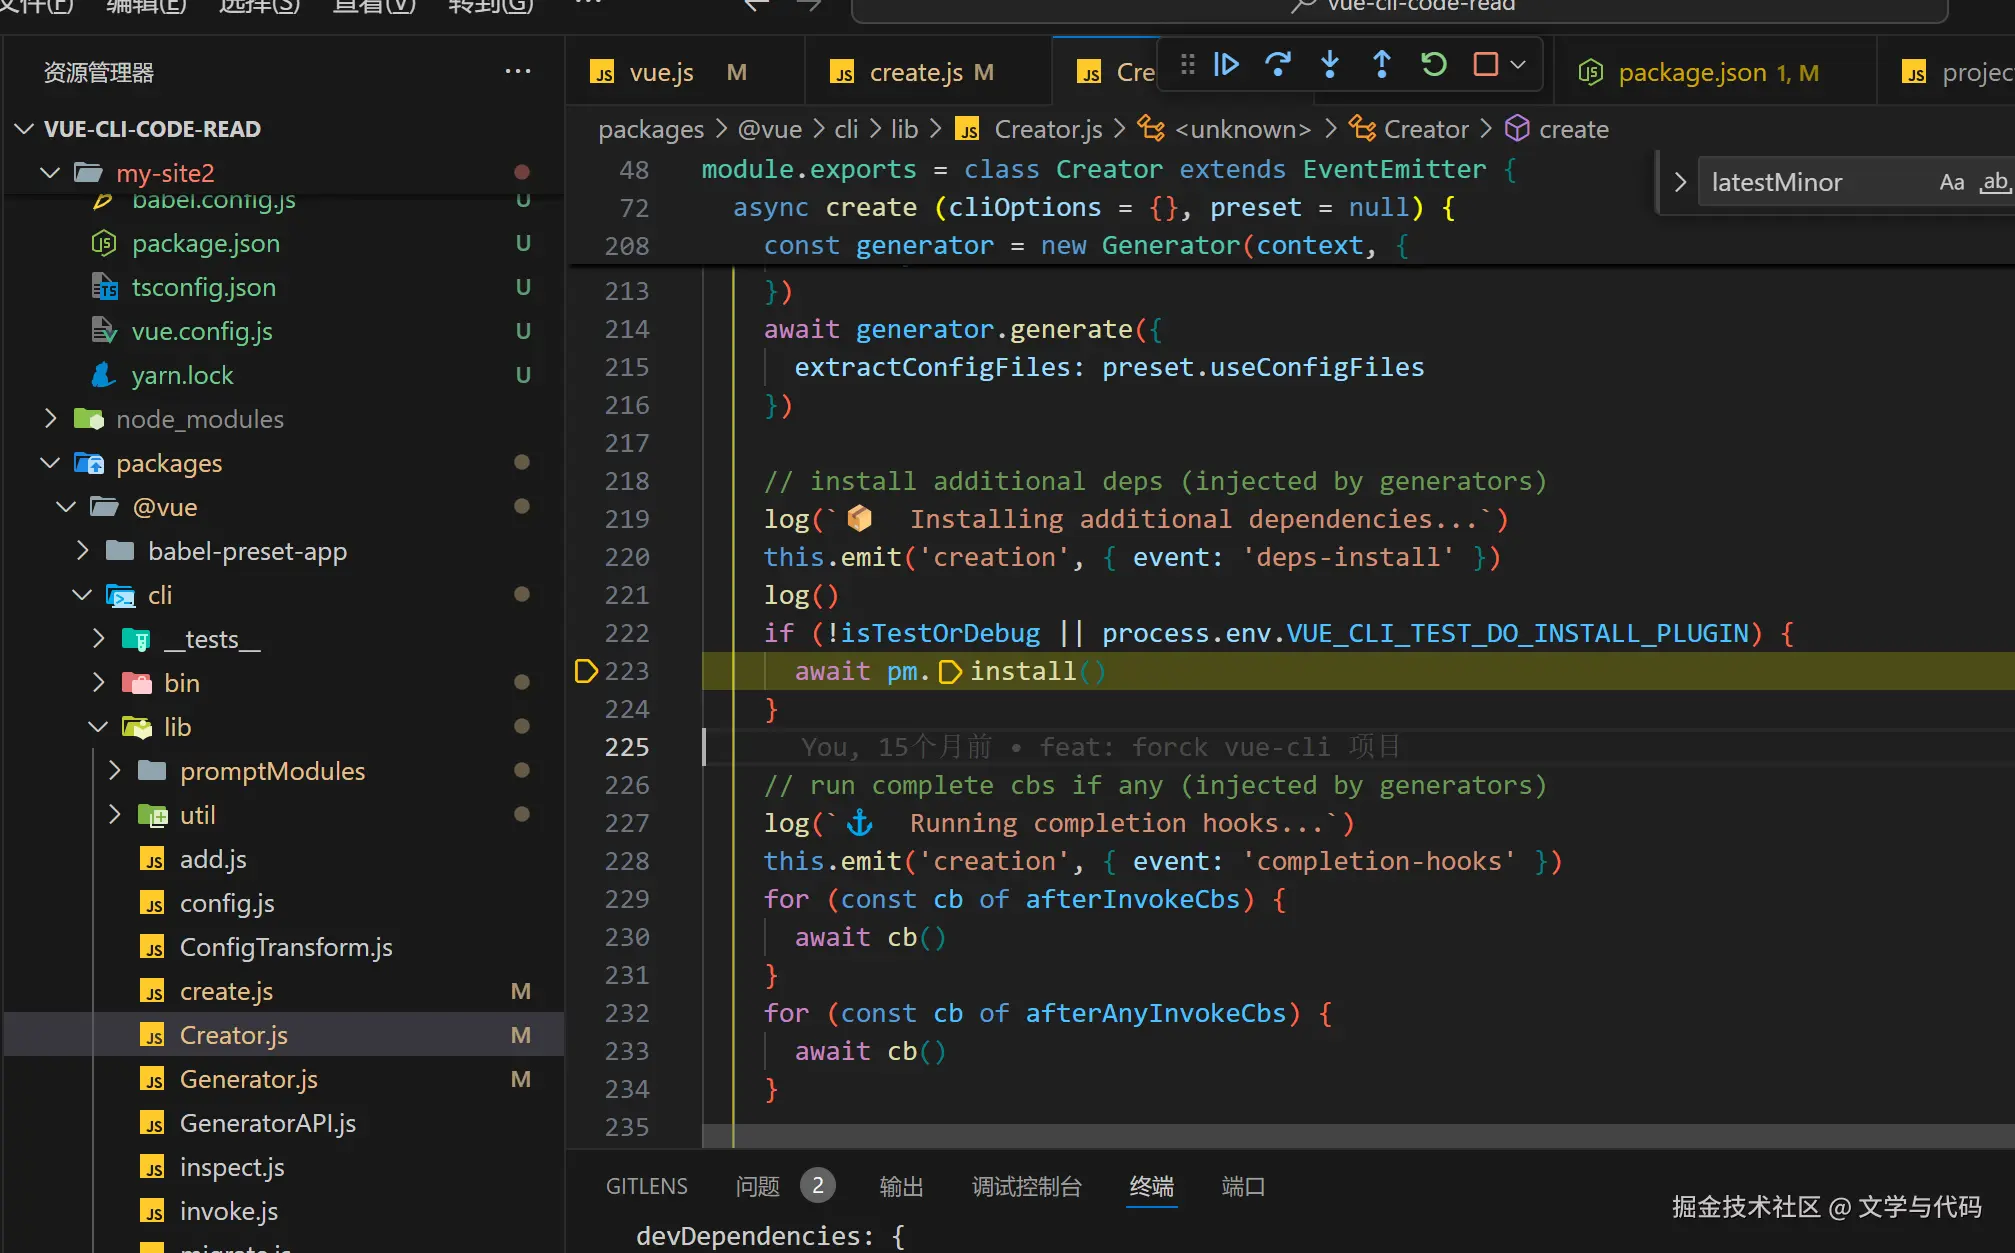Screen dimensions: 2015x1253
Task: Stop debugging with the square icon
Action: (1486, 65)
